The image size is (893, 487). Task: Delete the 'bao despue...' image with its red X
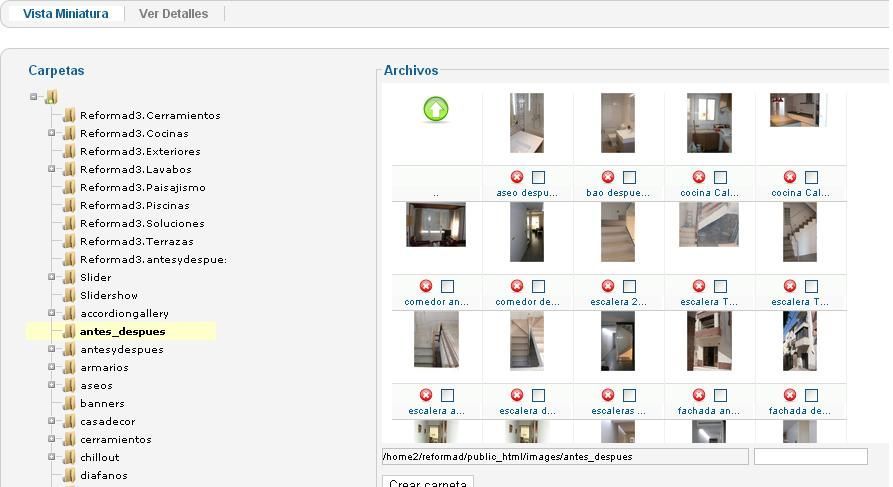coord(608,177)
